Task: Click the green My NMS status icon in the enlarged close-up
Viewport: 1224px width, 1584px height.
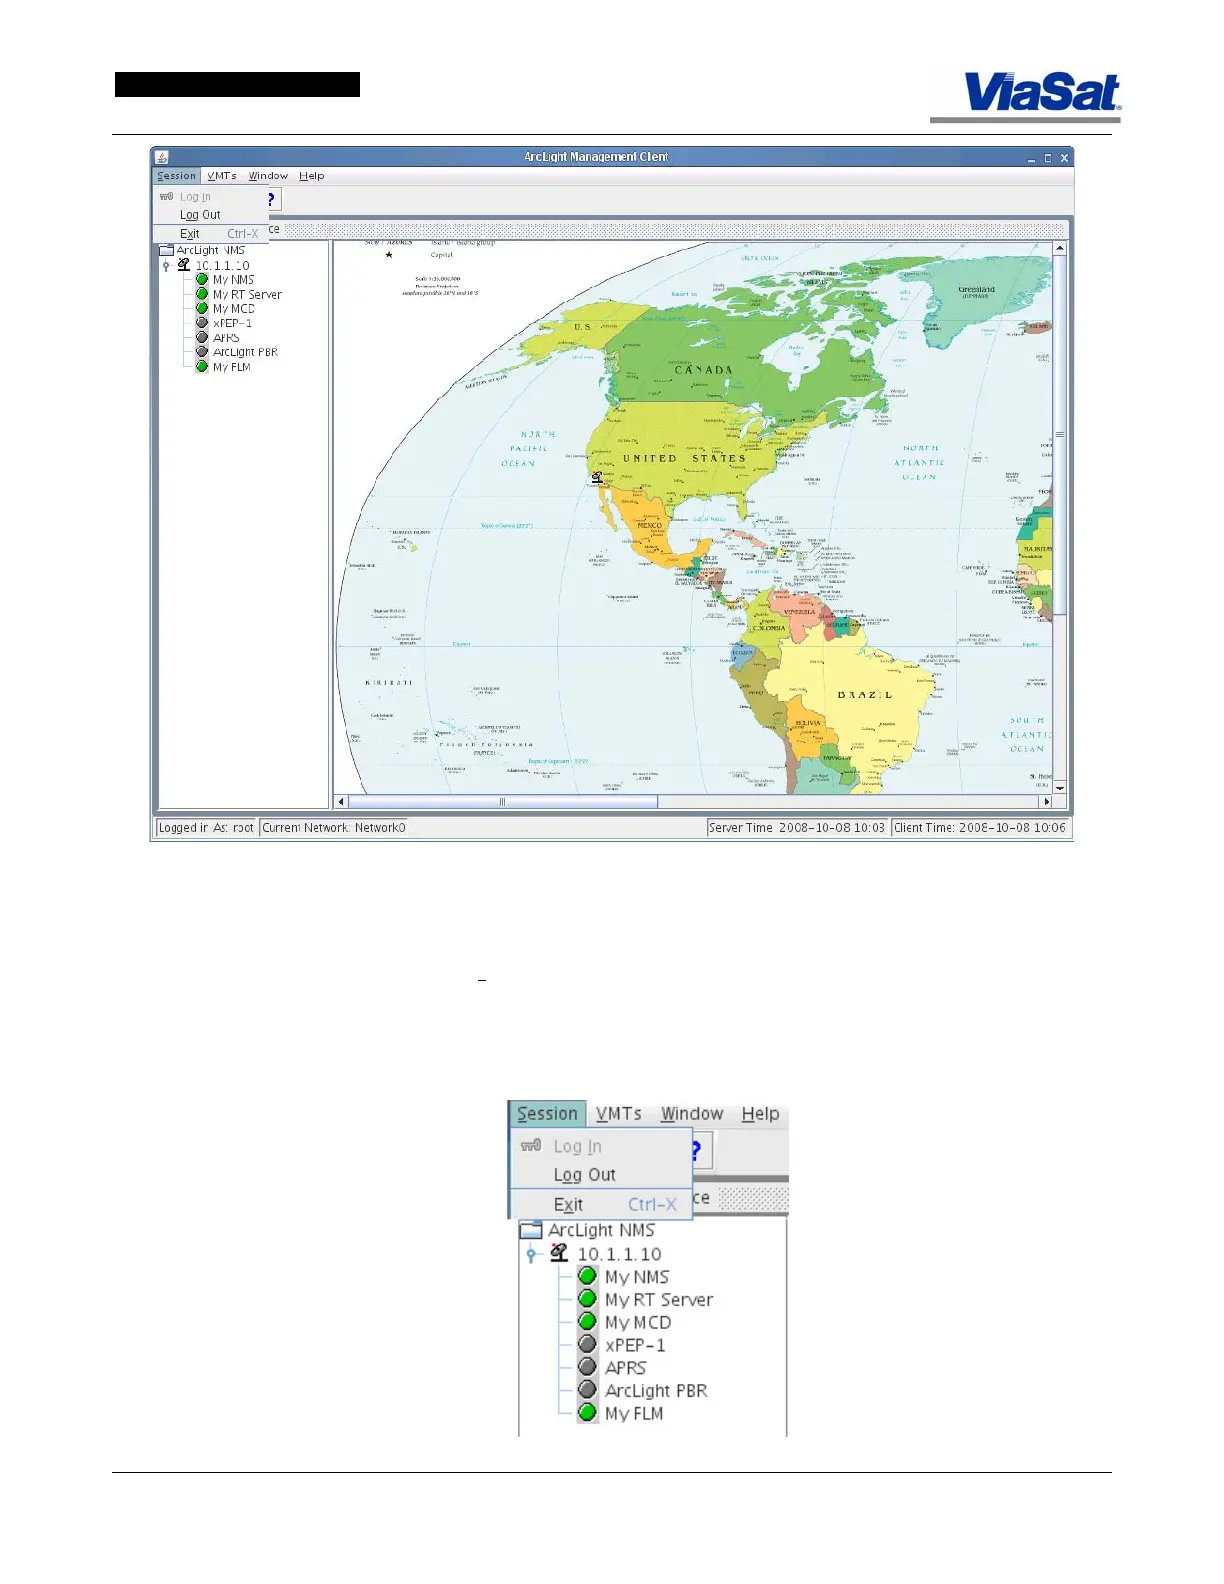Action: pos(588,1276)
